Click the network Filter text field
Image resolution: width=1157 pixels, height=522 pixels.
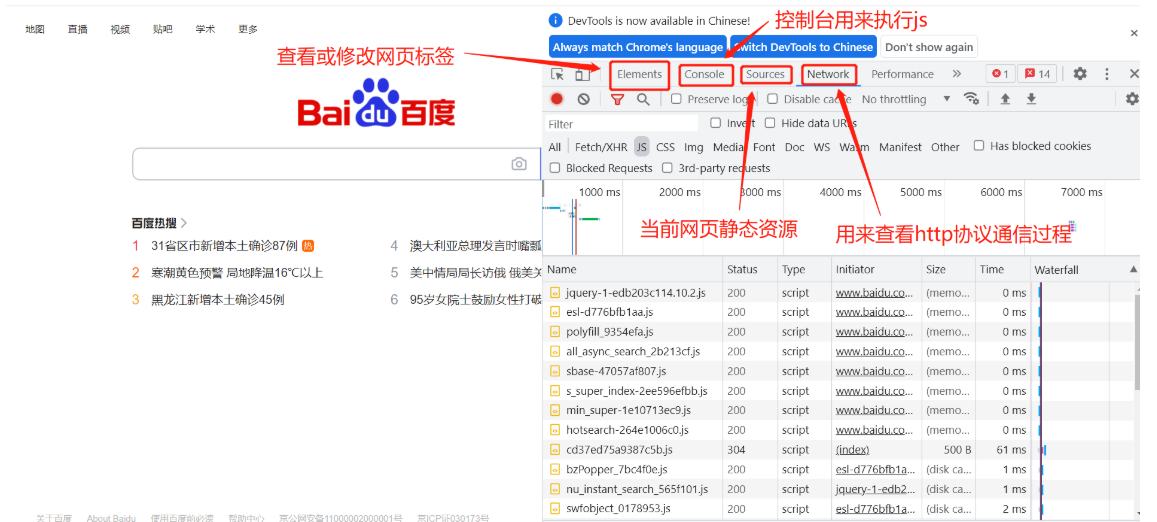[622, 123]
